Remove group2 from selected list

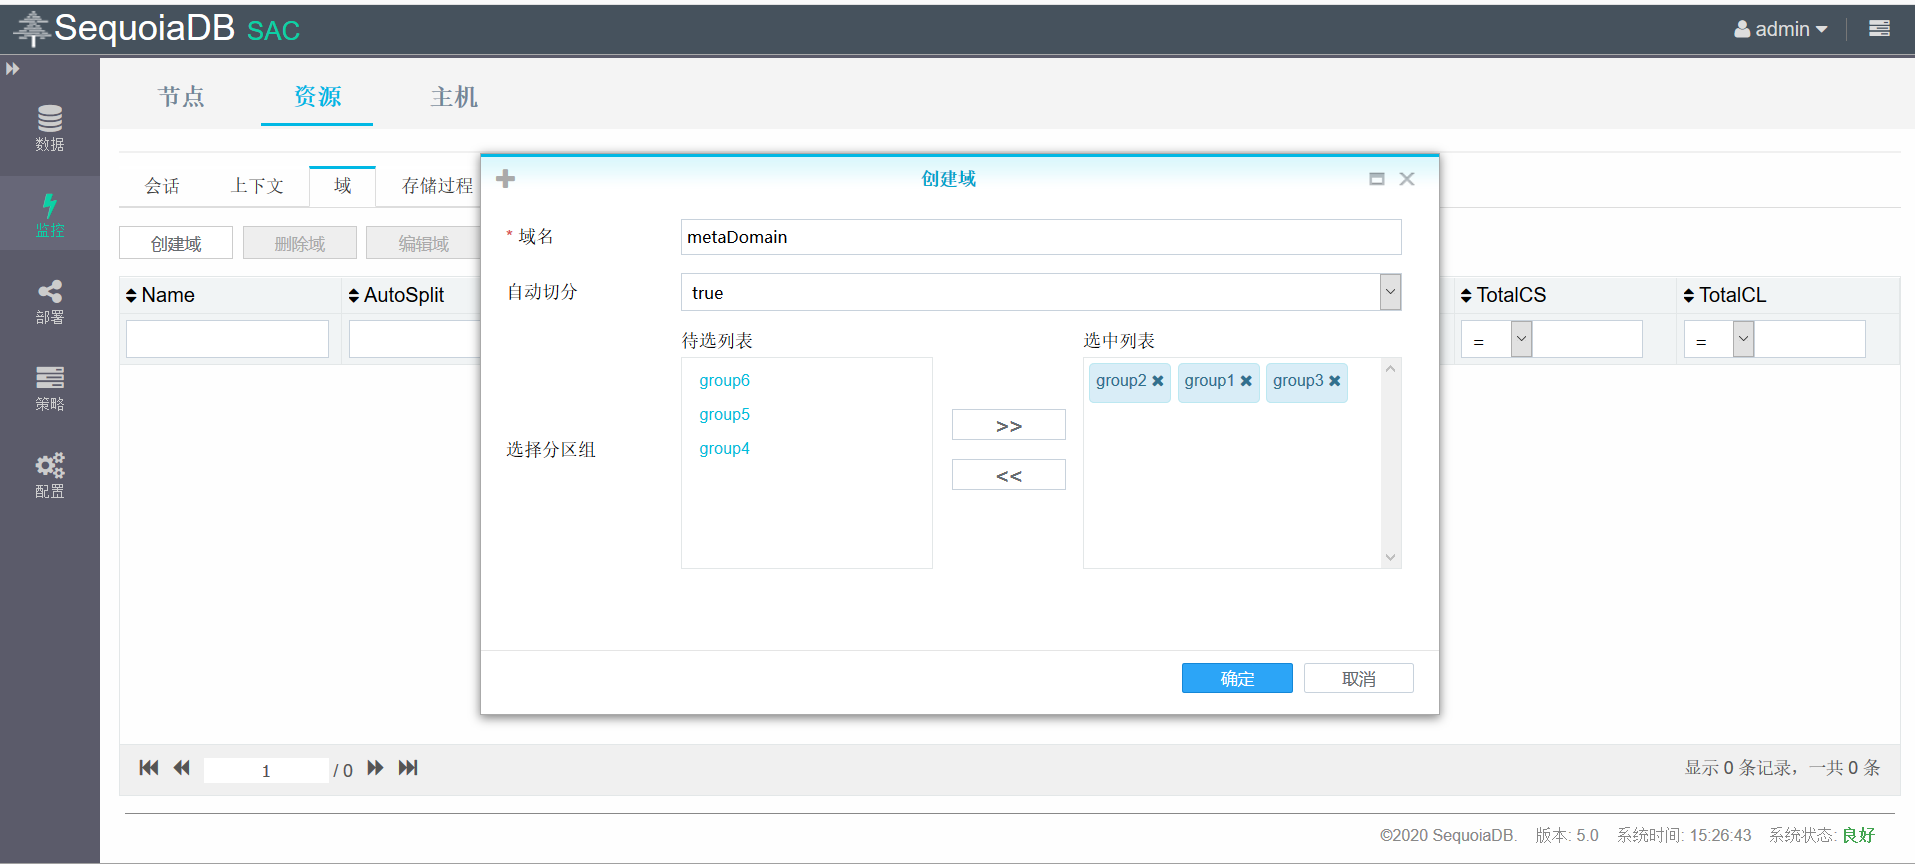[1158, 381]
